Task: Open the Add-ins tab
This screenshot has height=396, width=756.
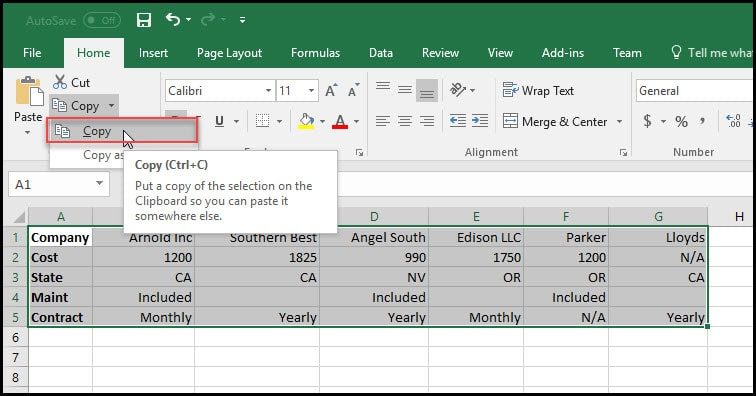Action: [x=563, y=53]
